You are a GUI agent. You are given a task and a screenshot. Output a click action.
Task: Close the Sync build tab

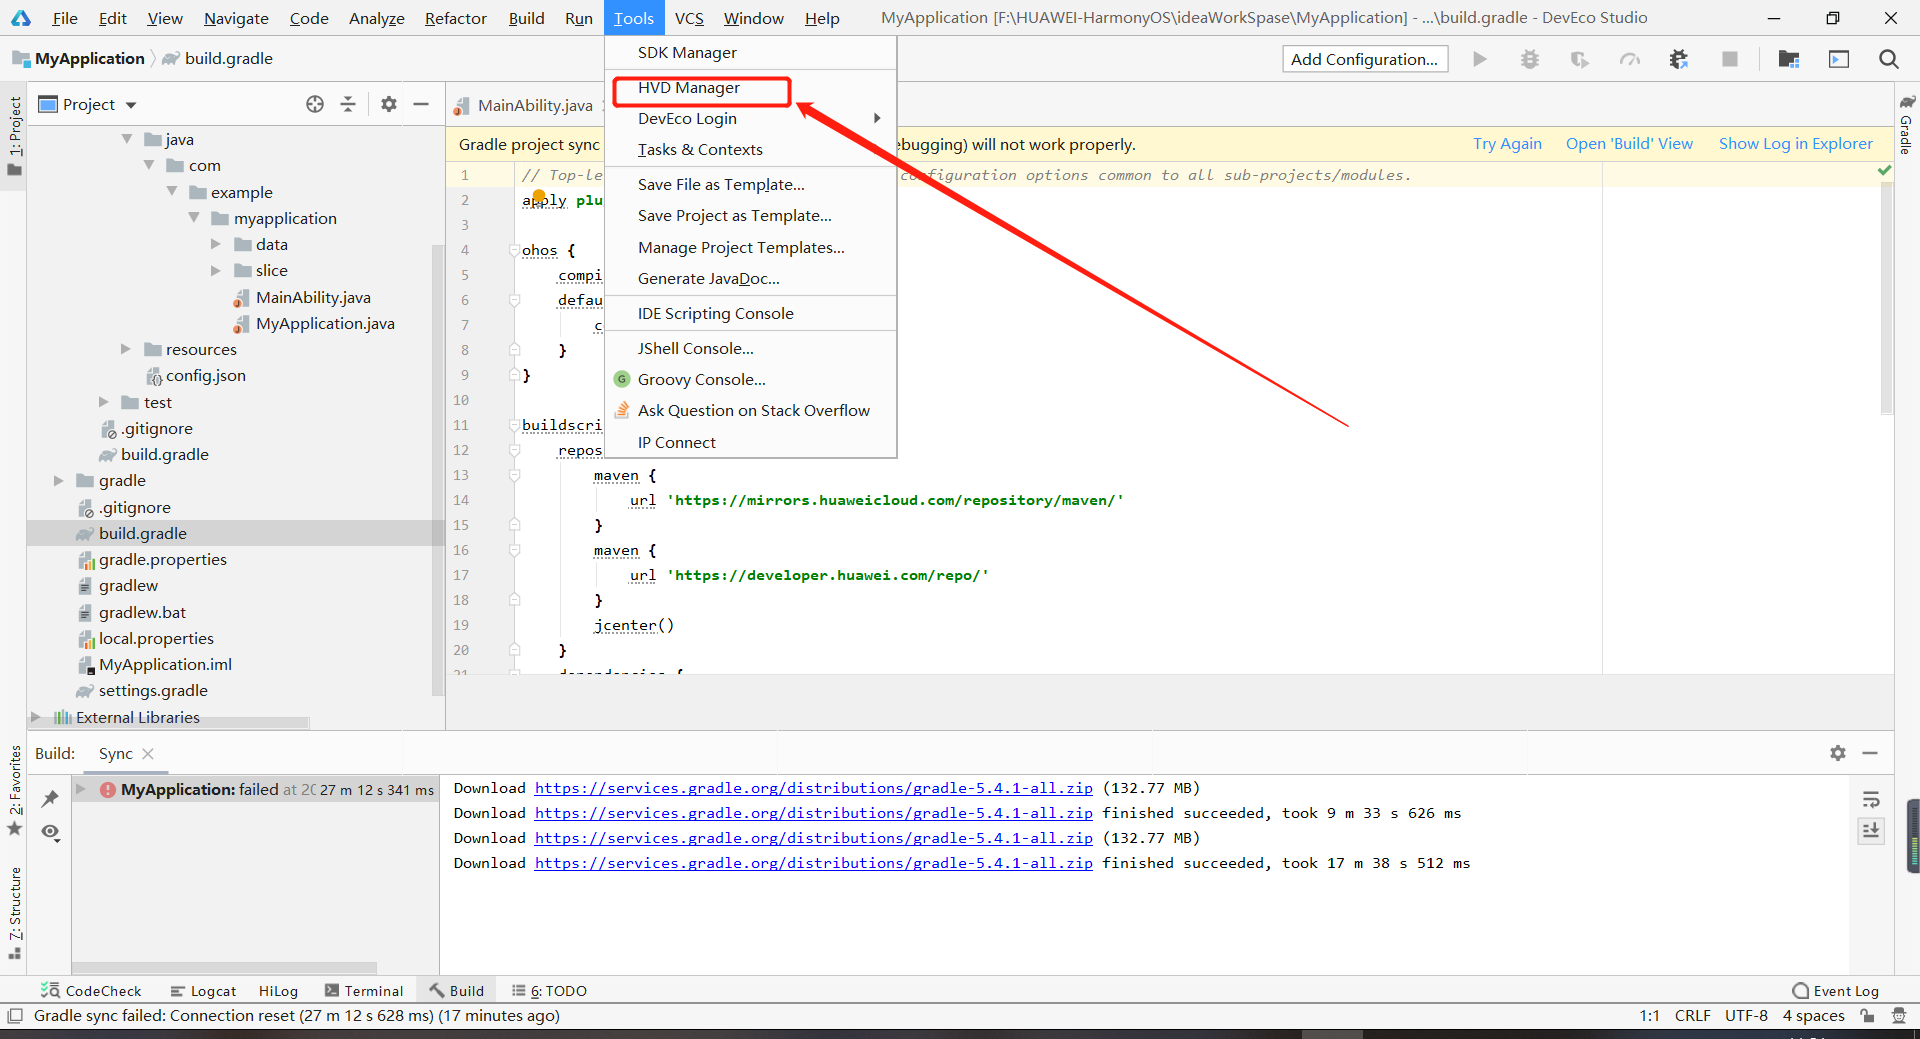[148, 753]
